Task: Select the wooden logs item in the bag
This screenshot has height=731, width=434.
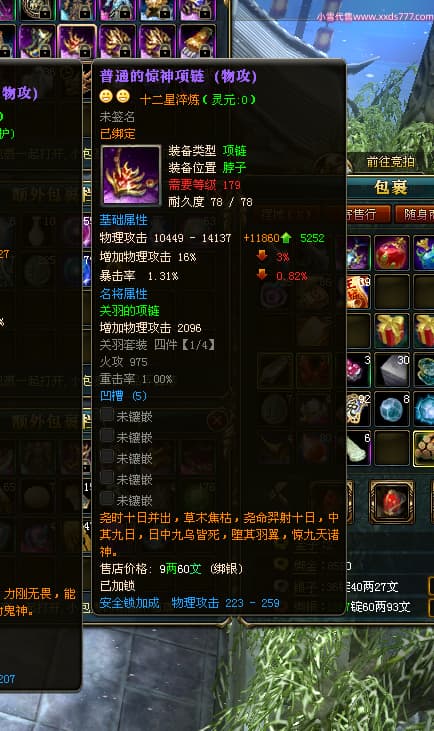Action: point(424,448)
